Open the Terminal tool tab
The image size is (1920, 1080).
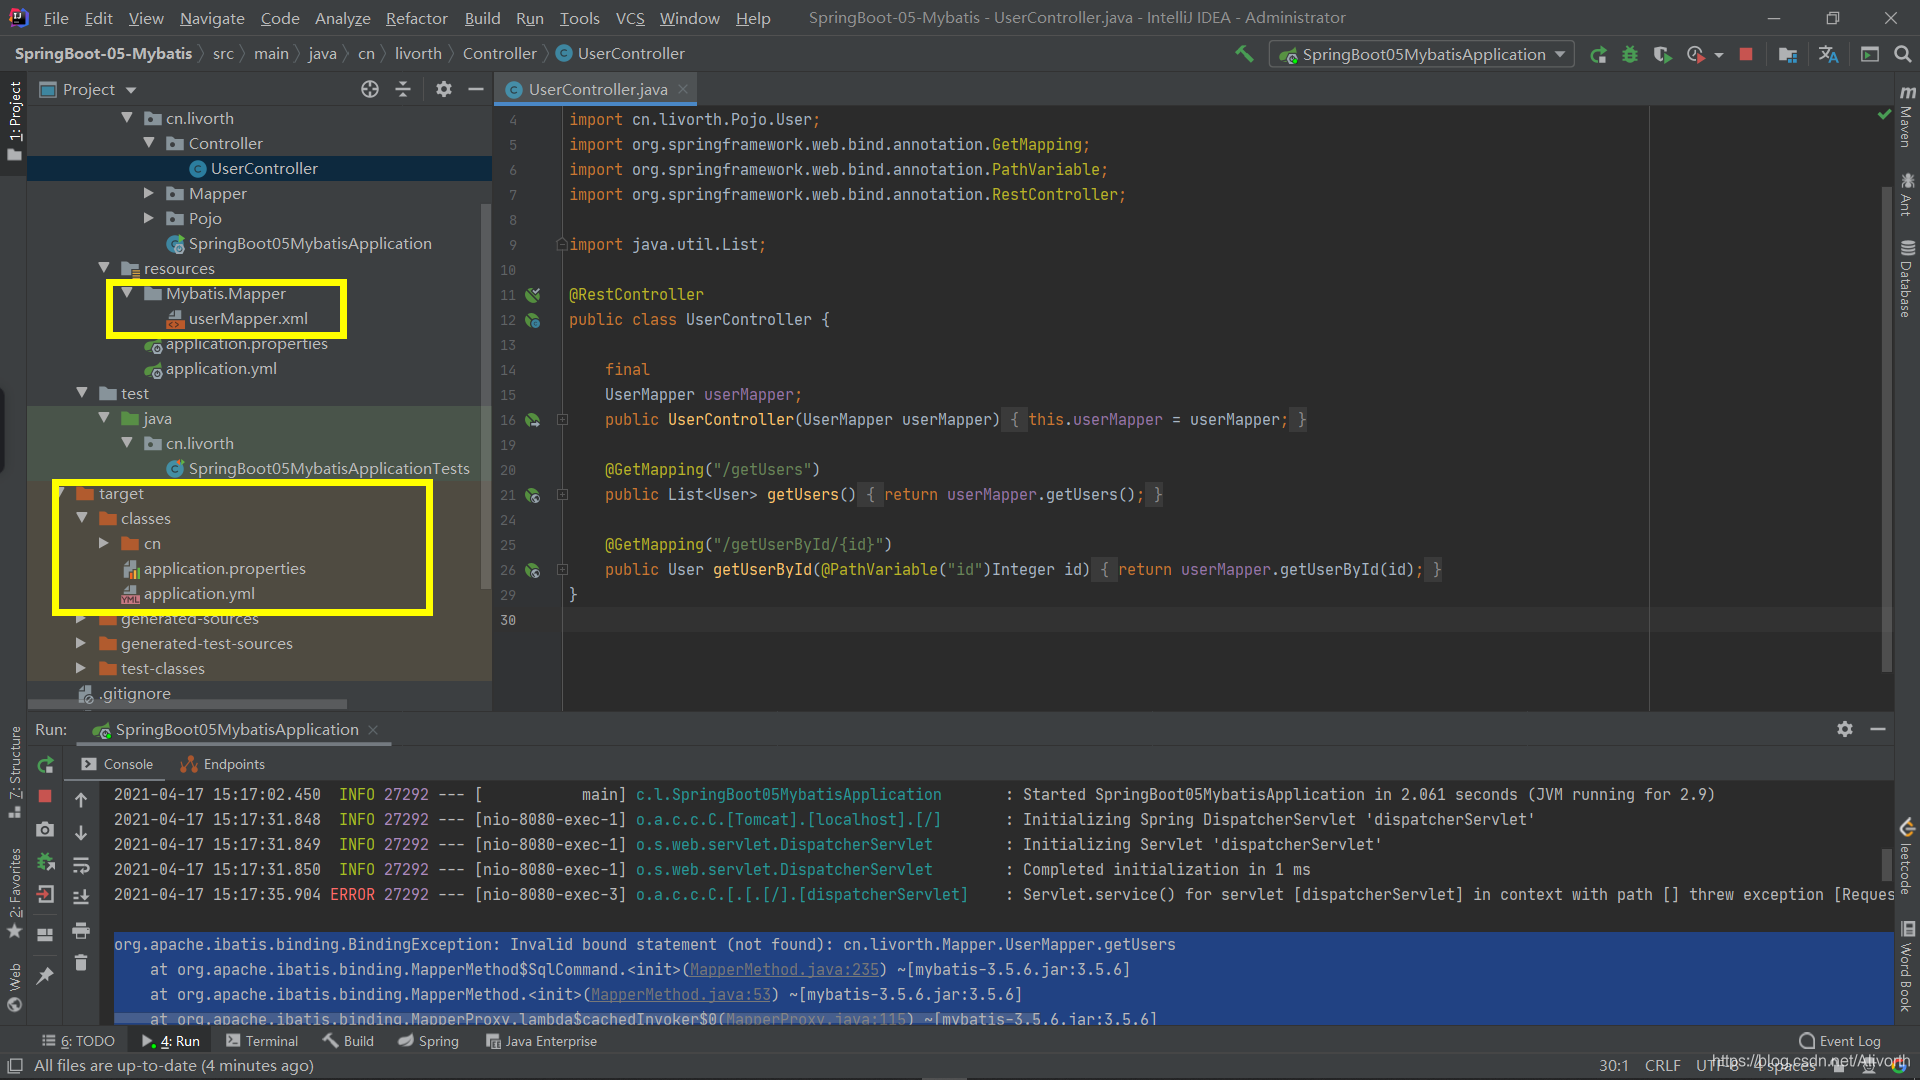tap(262, 1041)
